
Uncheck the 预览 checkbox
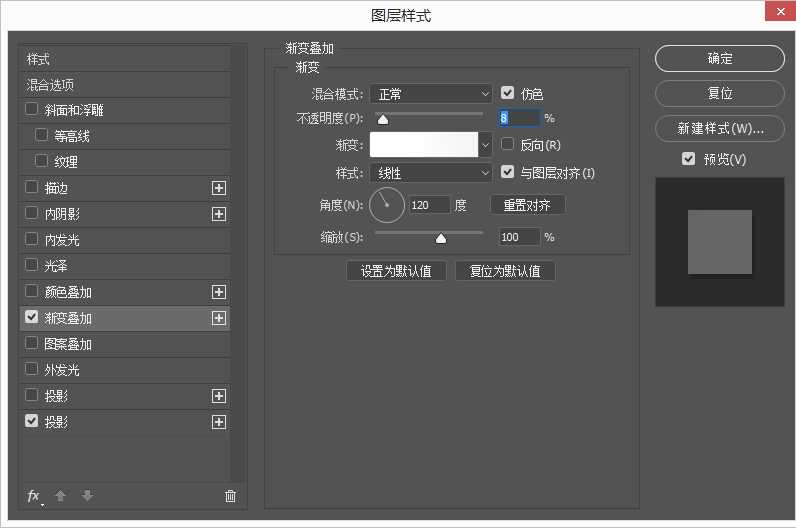click(688, 159)
